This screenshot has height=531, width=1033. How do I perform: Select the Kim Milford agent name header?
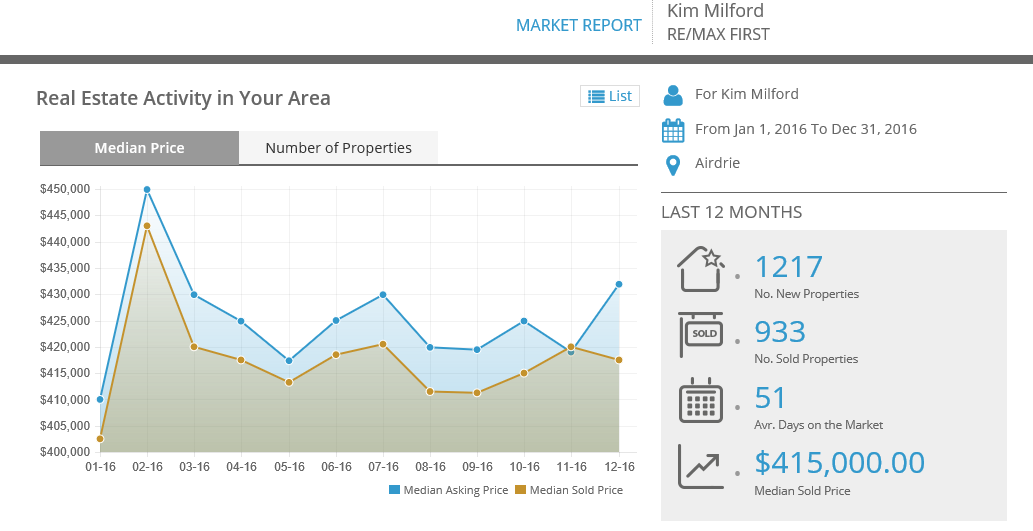tap(715, 11)
